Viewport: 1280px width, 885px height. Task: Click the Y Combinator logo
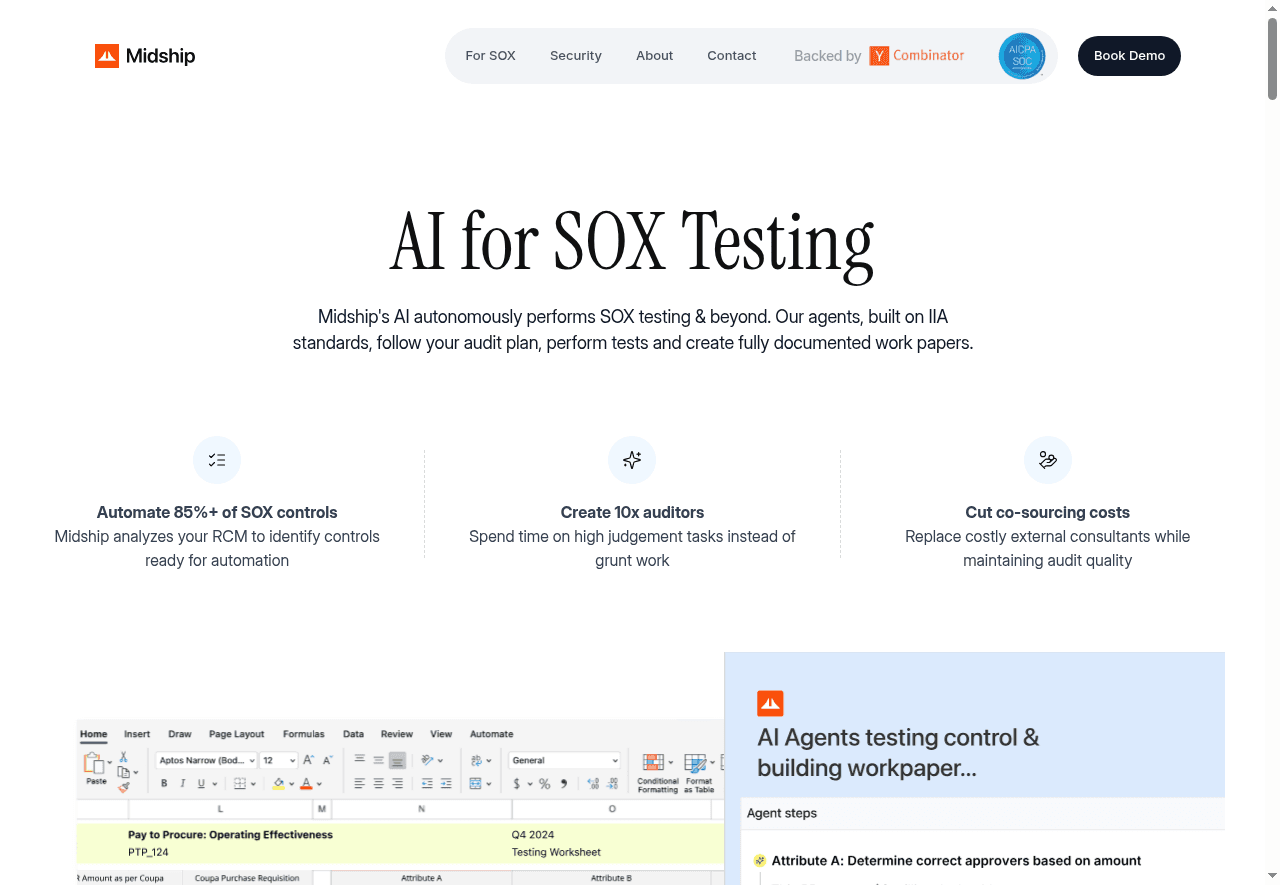[917, 56]
